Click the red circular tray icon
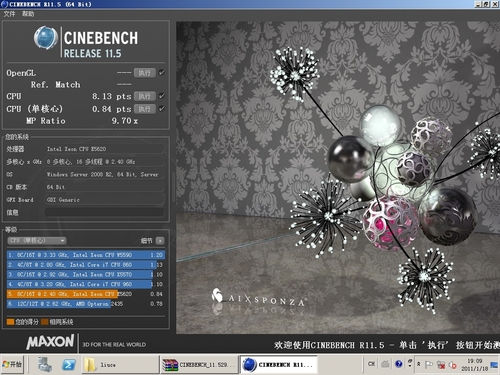The height and width of the screenshot is (375, 500). pyautogui.click(x=453, y=365)
